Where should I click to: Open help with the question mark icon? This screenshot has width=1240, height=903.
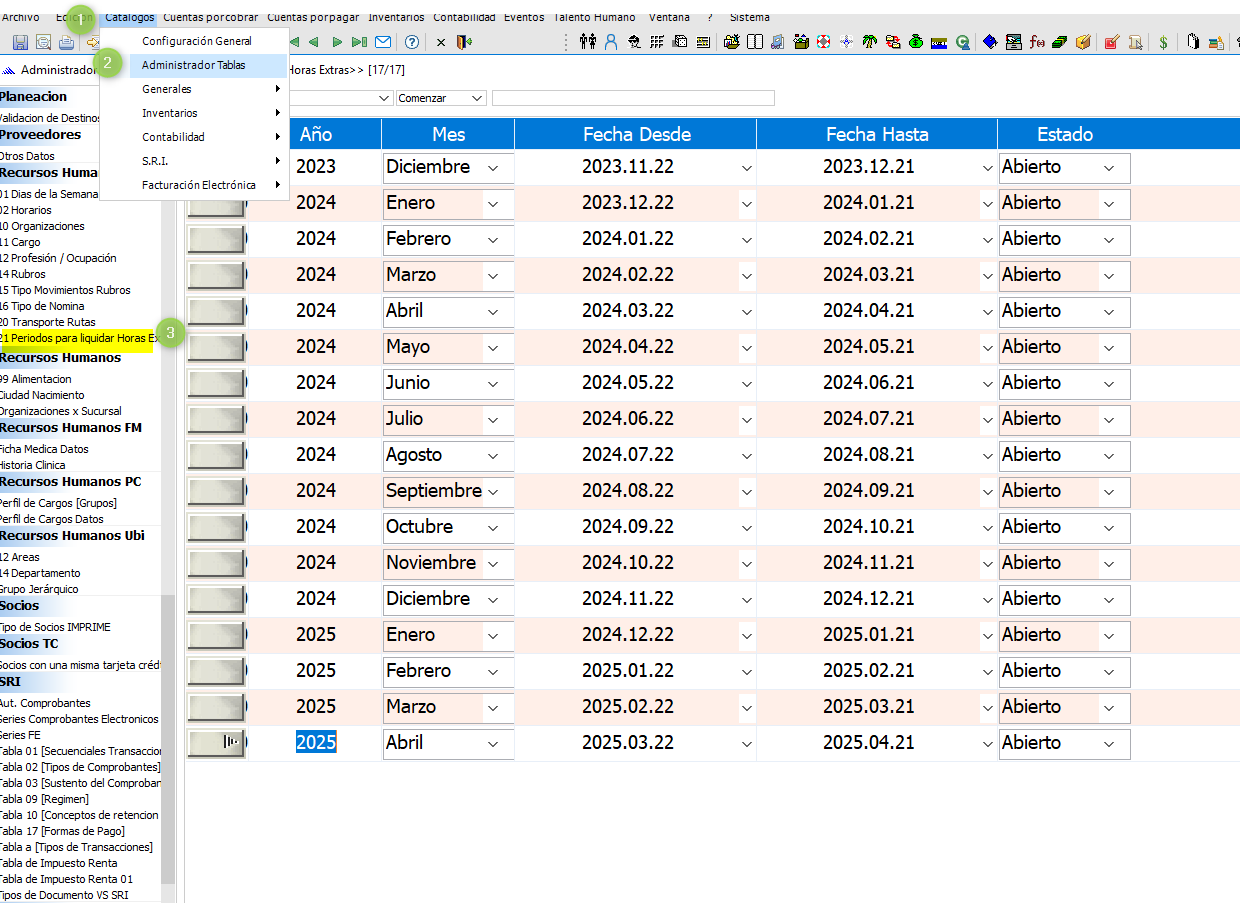(x=411, y=42)
